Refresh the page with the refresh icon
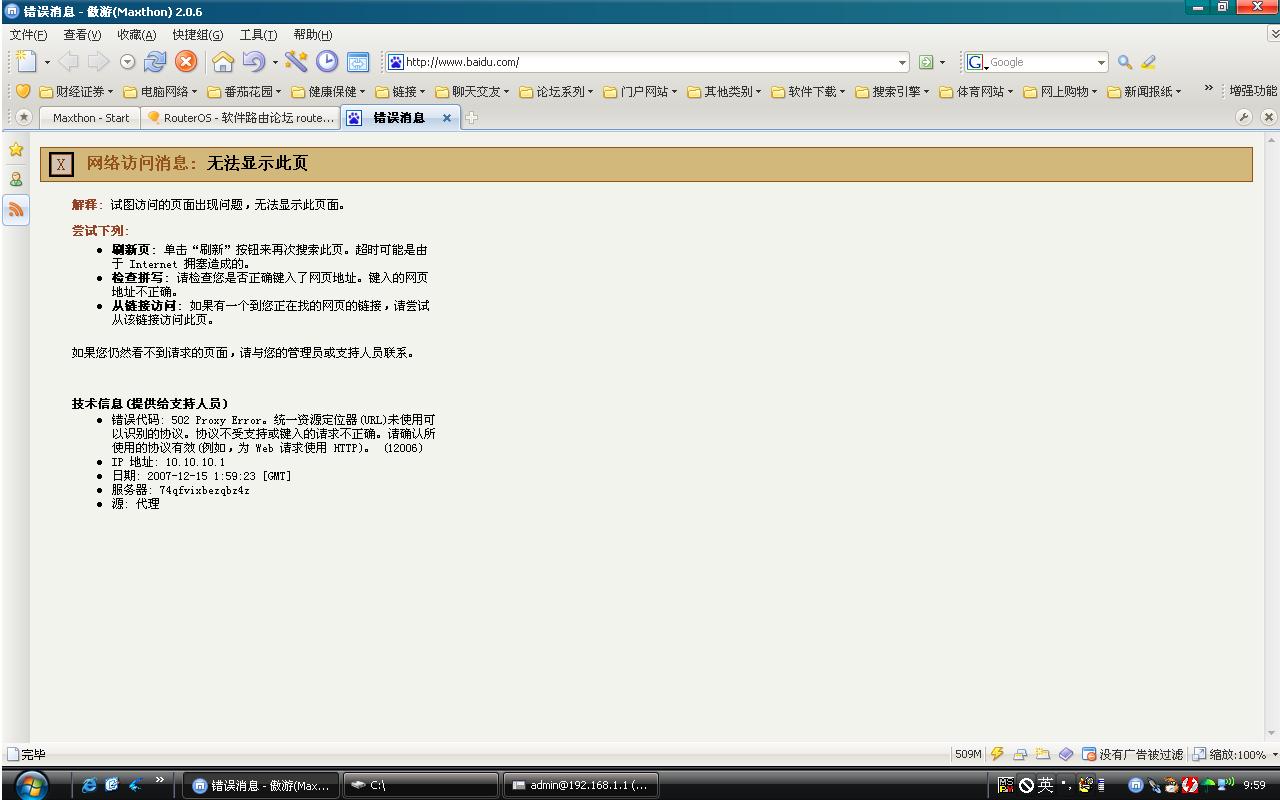 pos(155,62)
